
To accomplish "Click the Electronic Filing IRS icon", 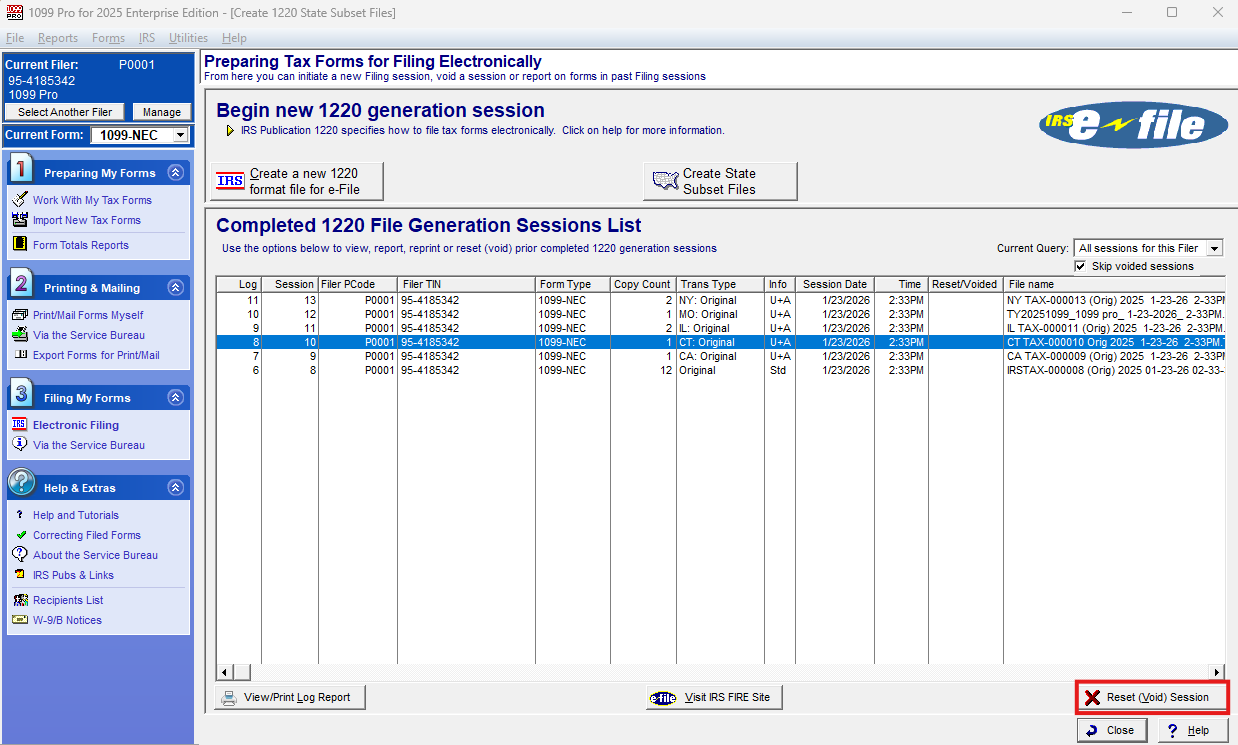I will coord(20,425).
